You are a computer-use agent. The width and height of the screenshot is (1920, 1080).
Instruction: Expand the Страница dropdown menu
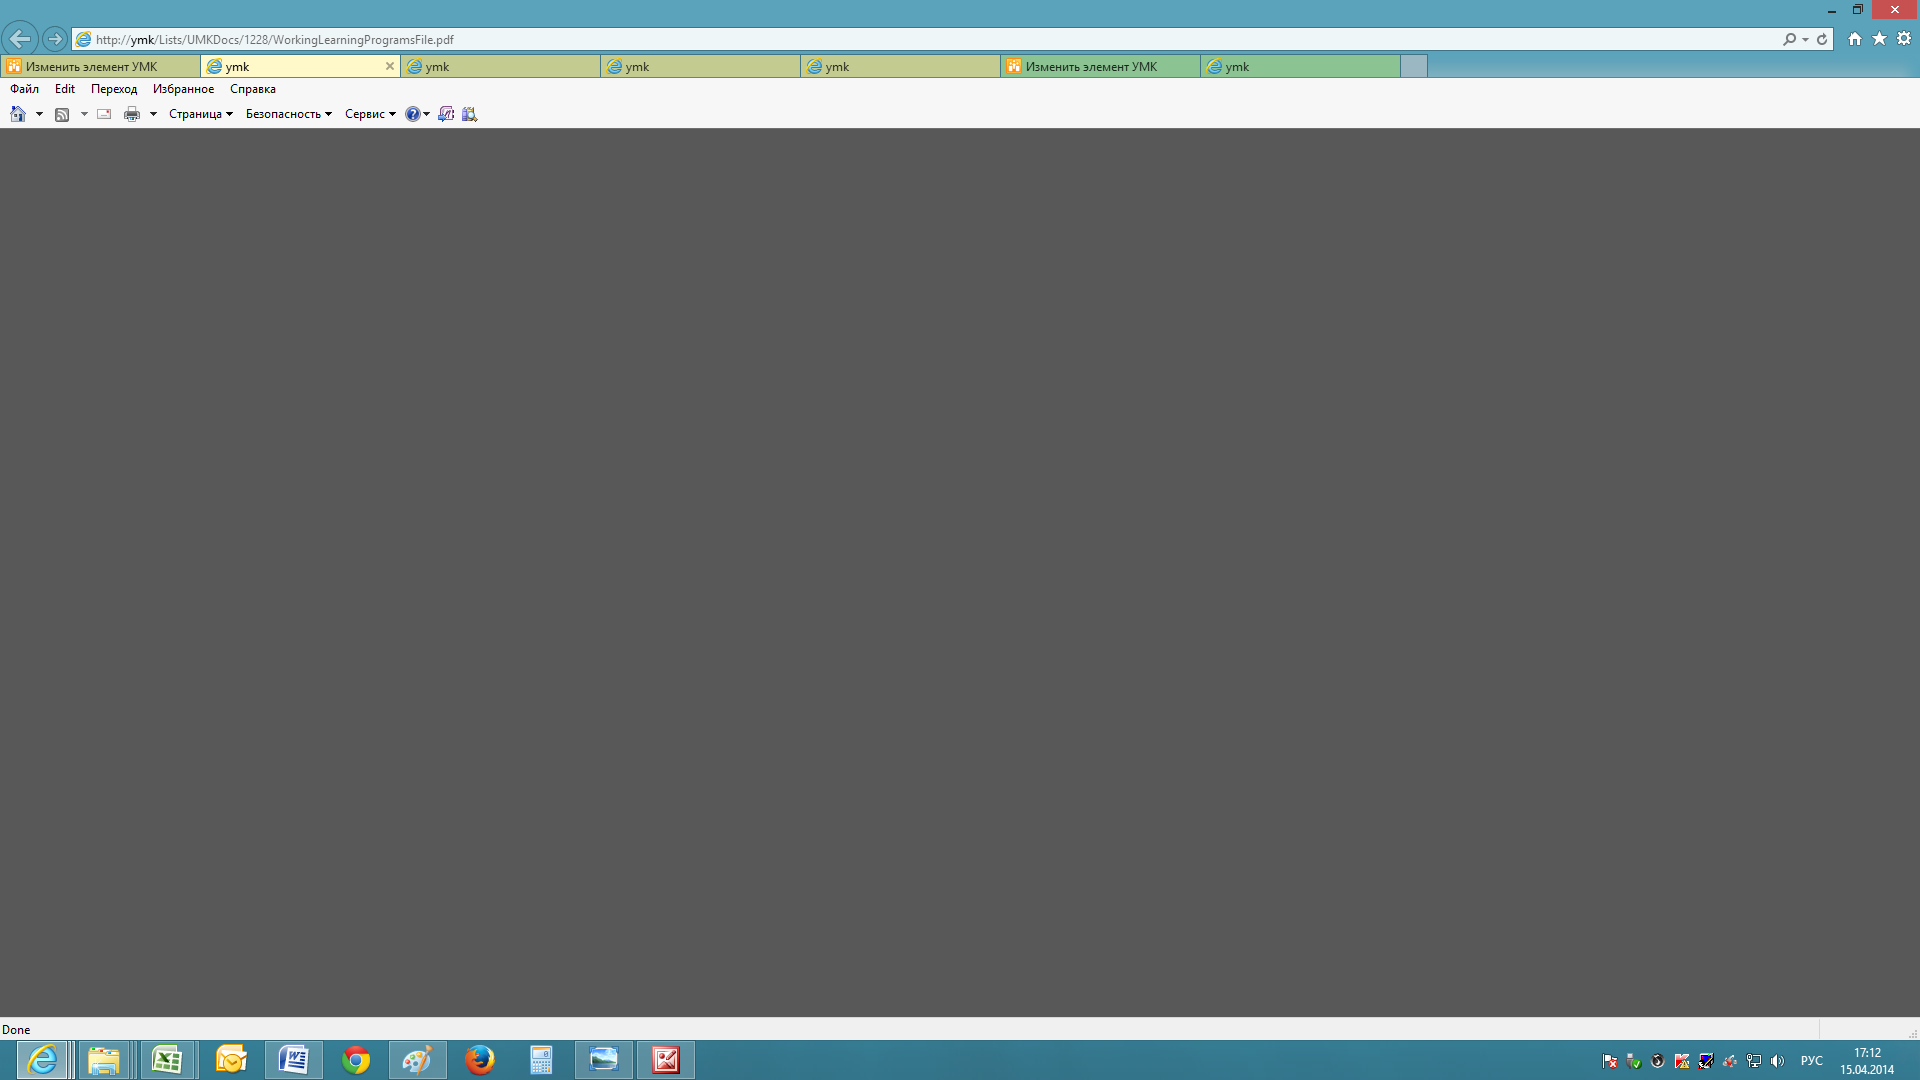point(200,114)
